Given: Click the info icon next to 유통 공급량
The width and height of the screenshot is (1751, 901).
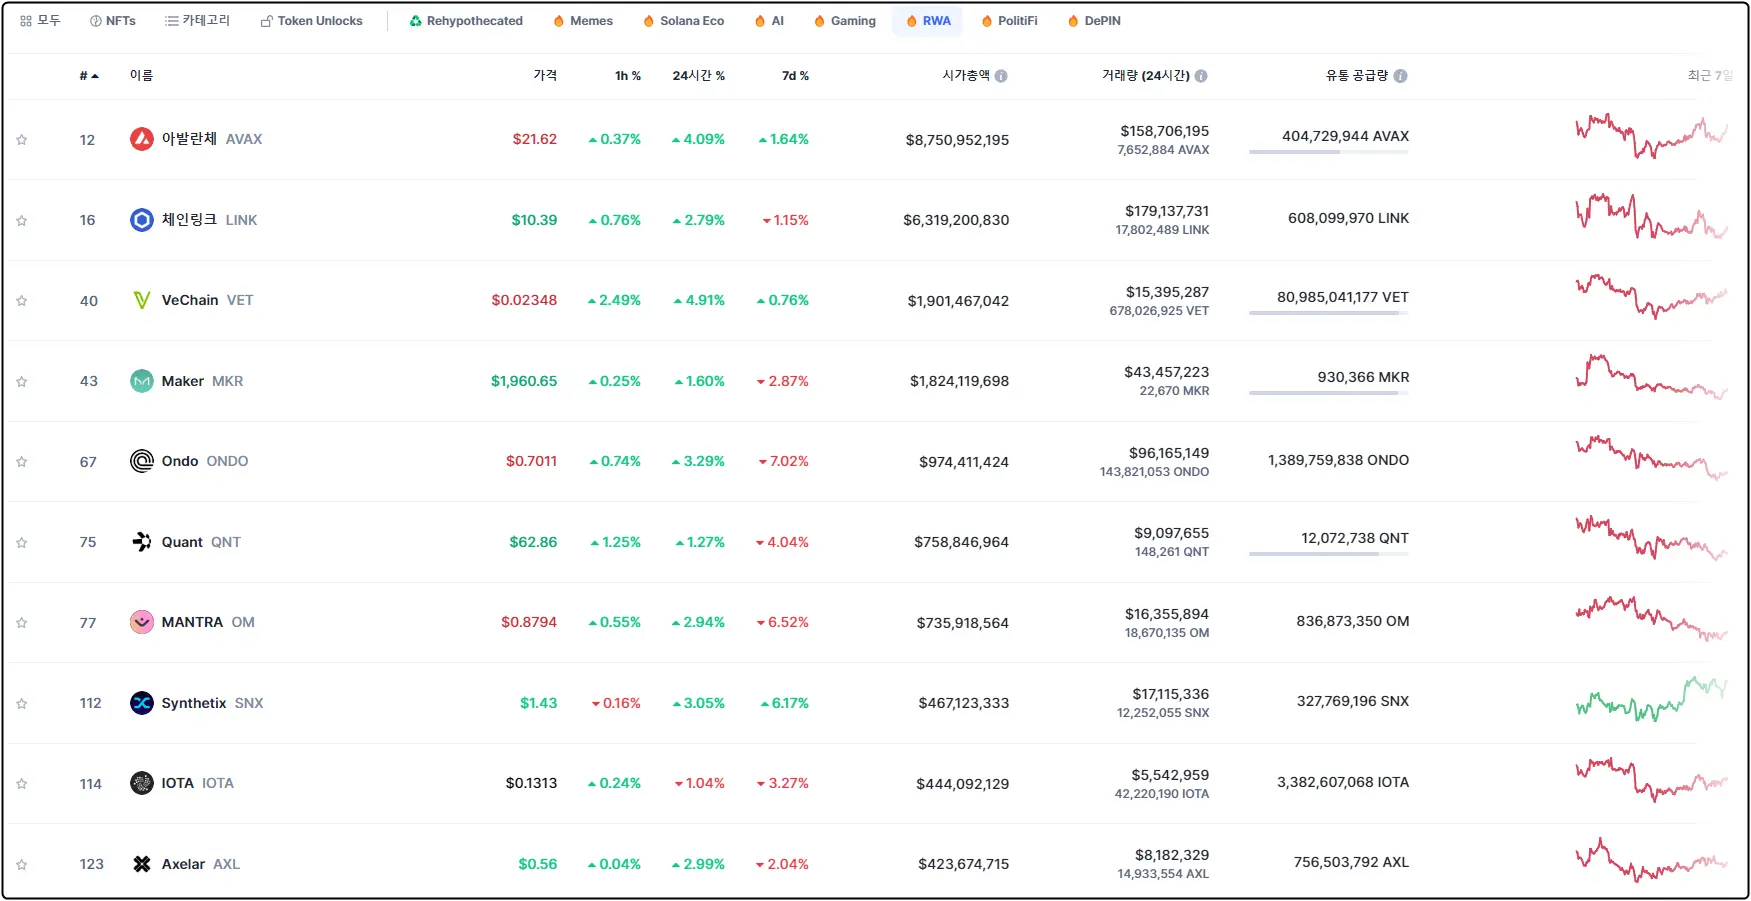Looking at the screenshot, I should (x=1400, y=76).
